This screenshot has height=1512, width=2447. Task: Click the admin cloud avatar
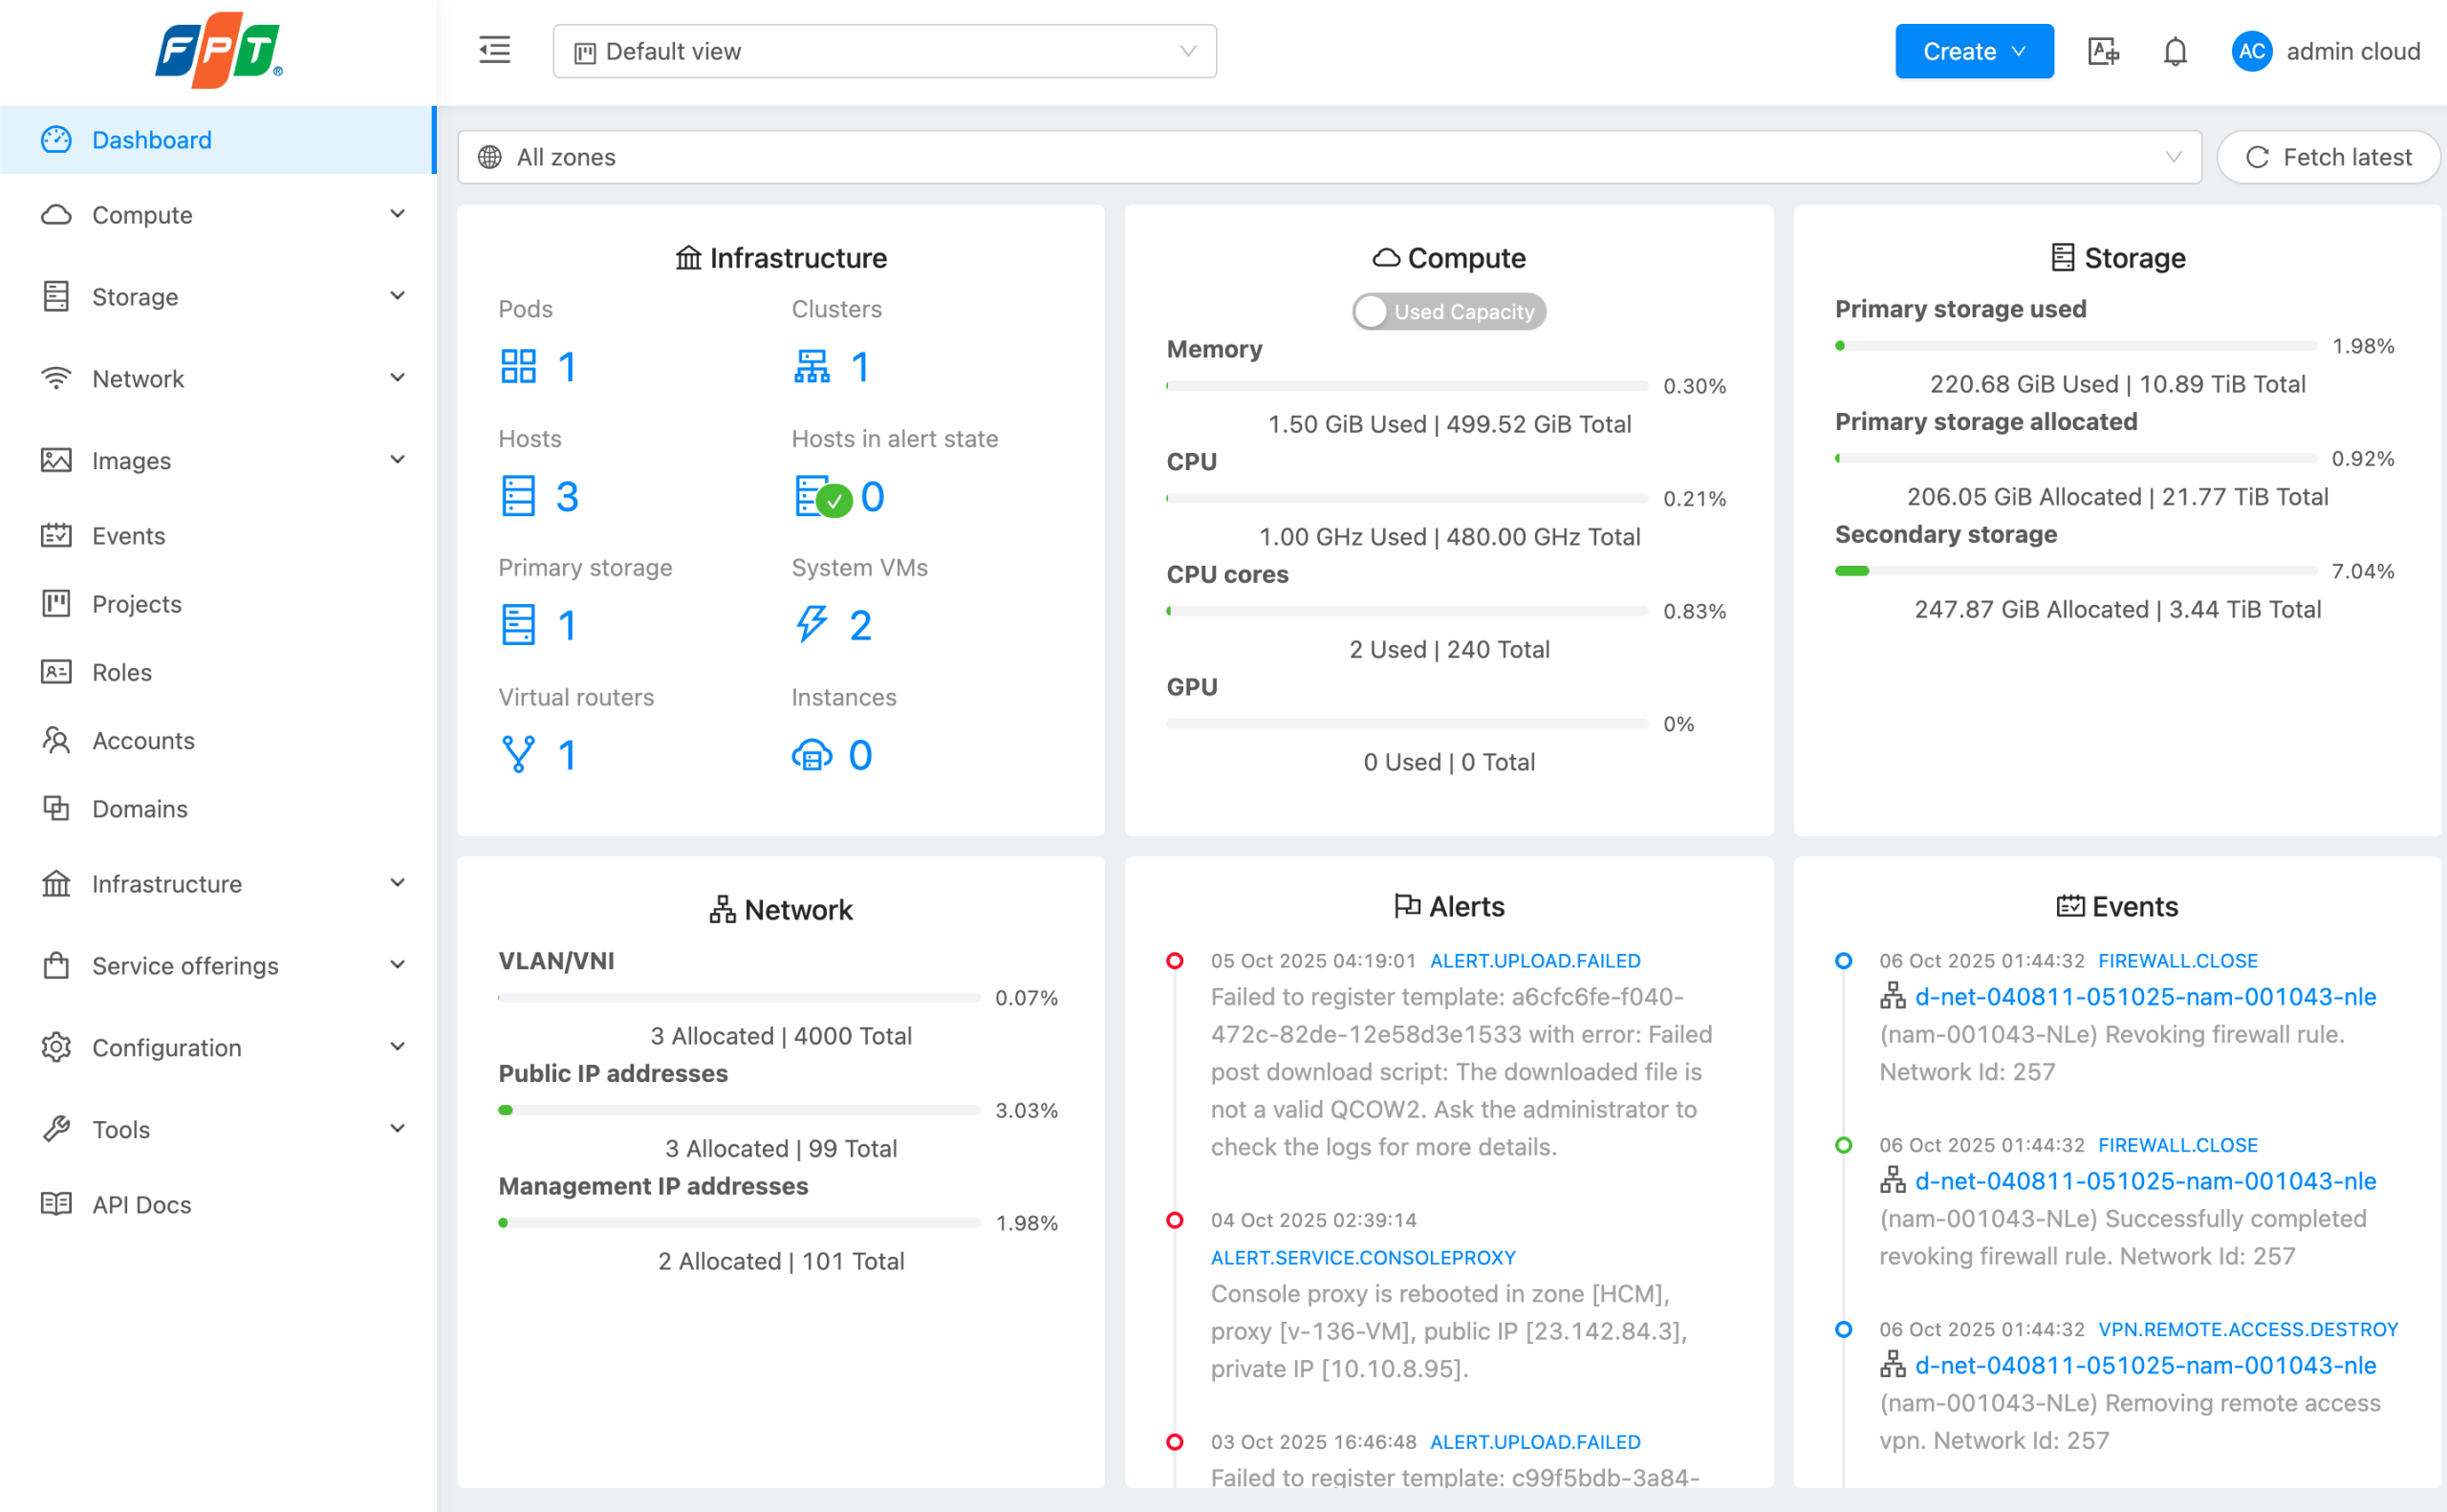pyautogui.click(x=2251, y=51)
